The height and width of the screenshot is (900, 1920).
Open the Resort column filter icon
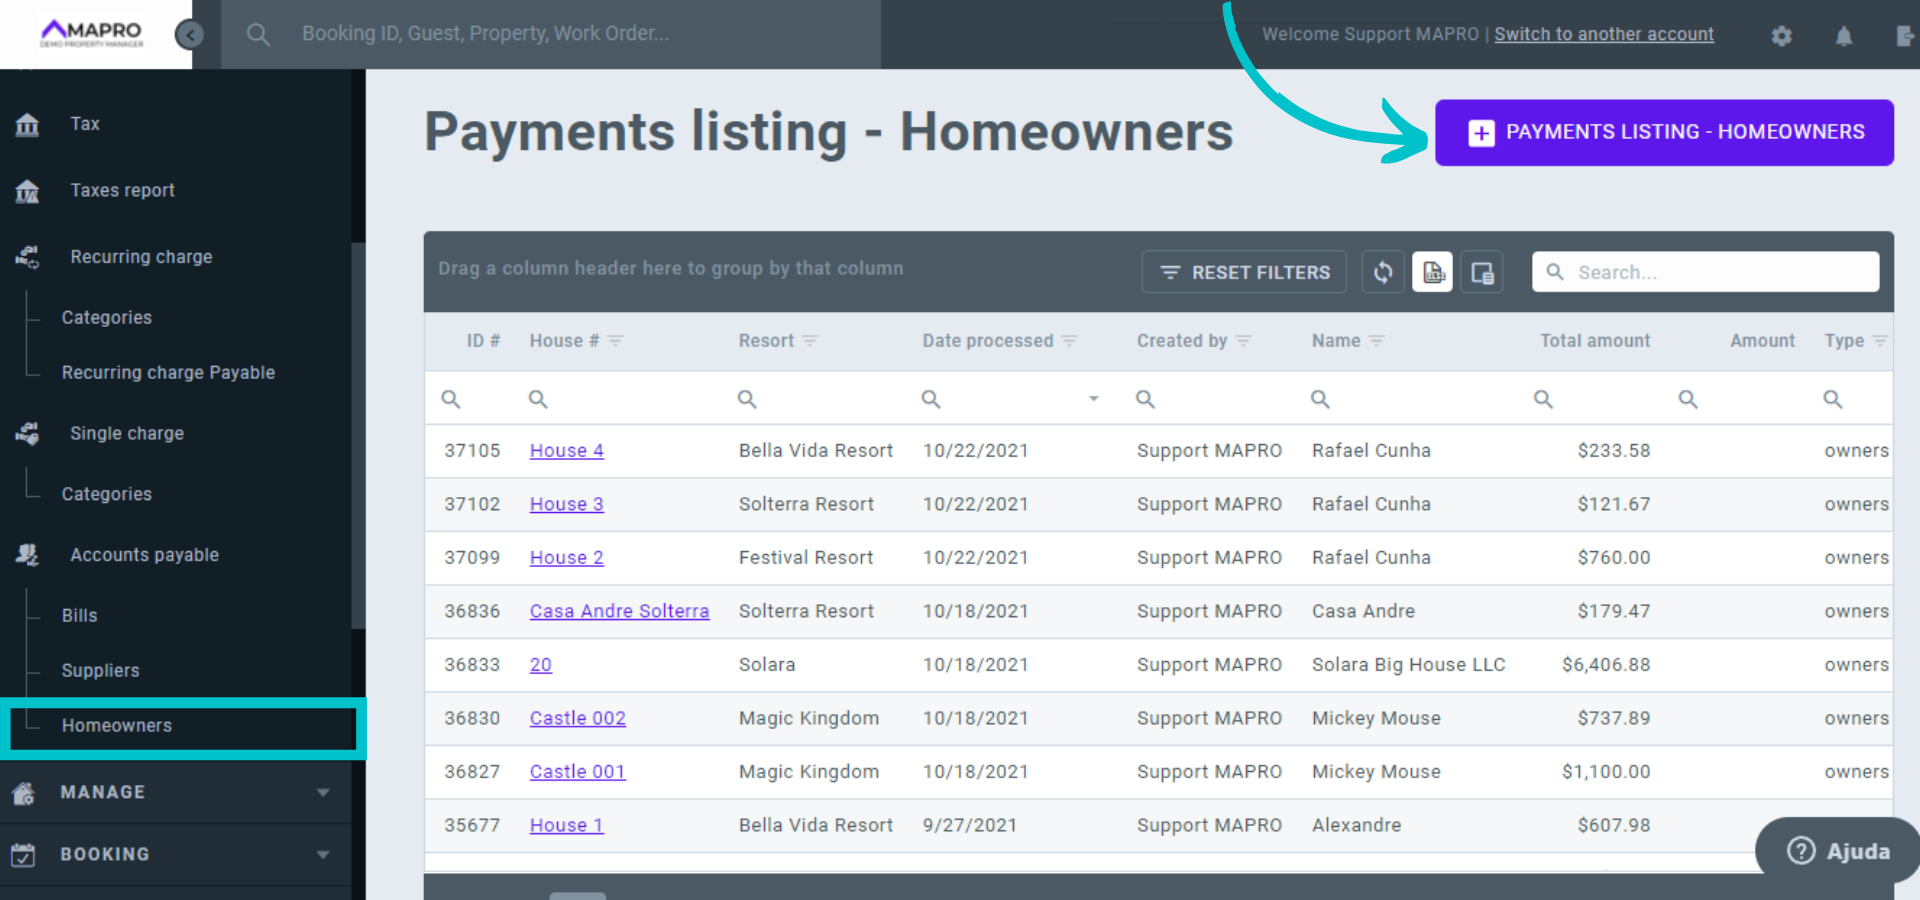point(810,341)
